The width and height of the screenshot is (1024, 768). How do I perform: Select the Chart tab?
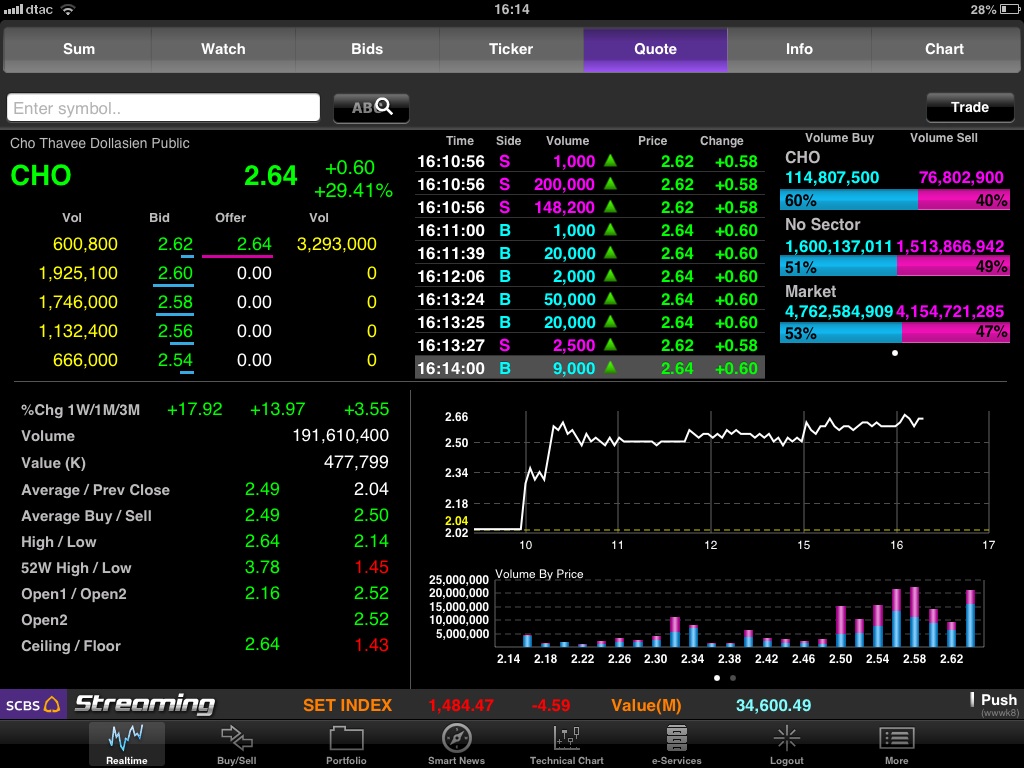[x=944, y=49]
